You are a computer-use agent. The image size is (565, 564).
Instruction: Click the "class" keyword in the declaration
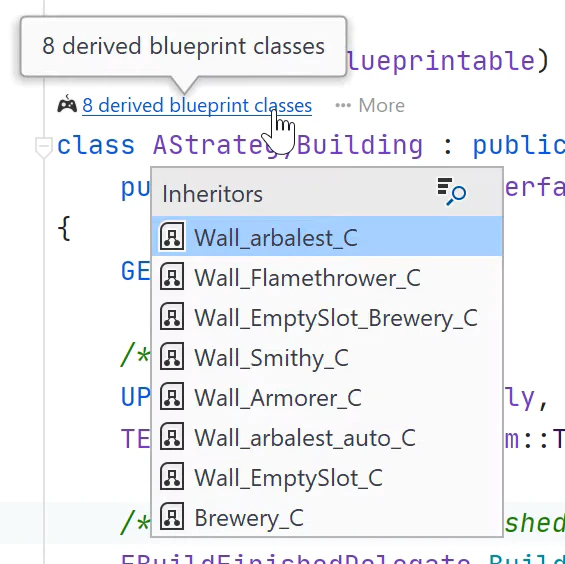(x=96, y=145)
